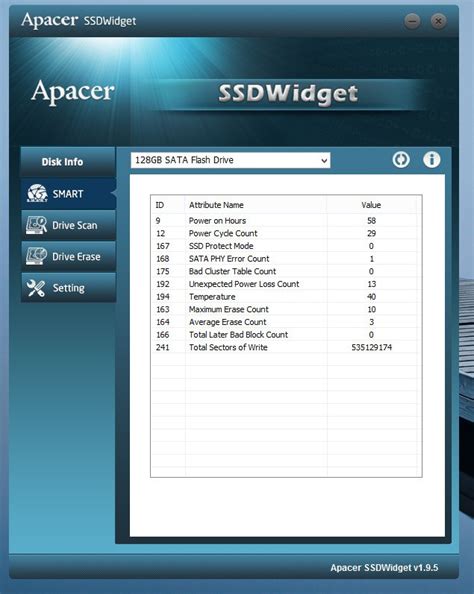Viewport: 474px width, 594px height.
Task: Select the Power on Hours row
Action: 284,220
